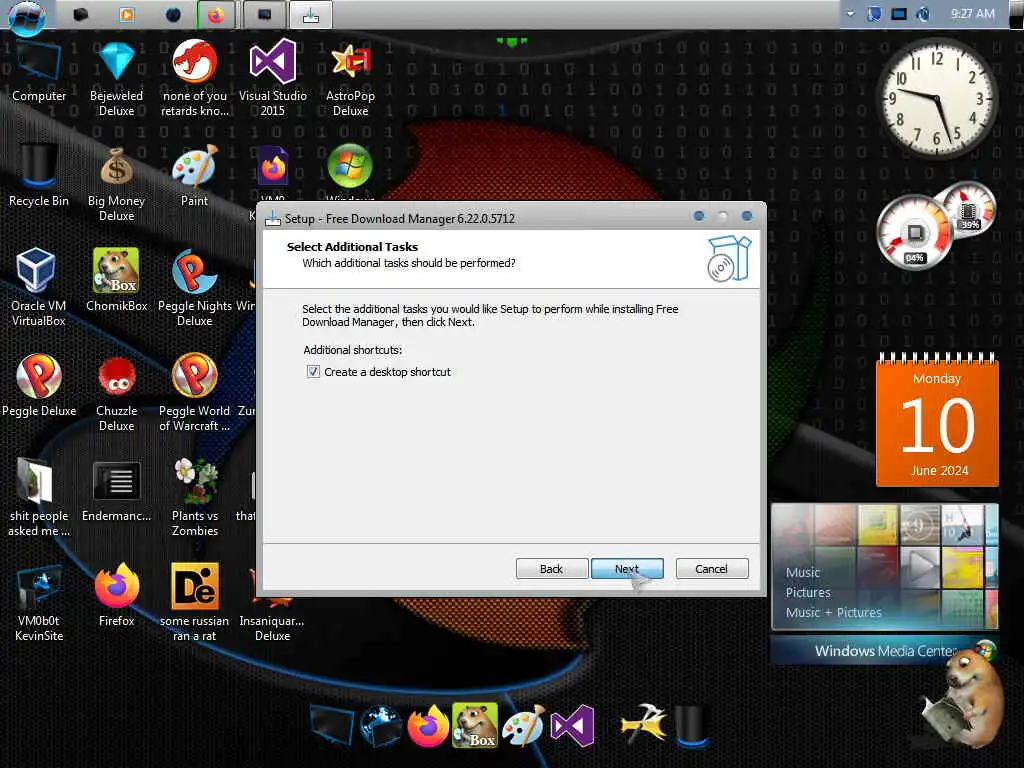Select ChomikBox desktop icon
1024x768 pixels.
click(x=116, y=280)
